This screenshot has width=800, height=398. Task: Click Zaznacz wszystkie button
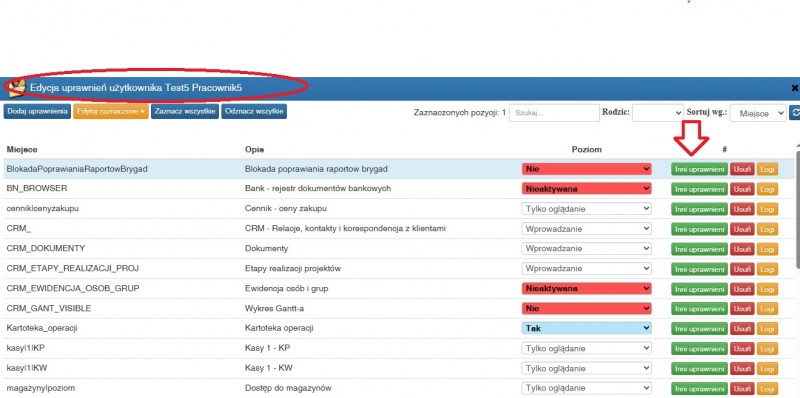click(185, 112)
